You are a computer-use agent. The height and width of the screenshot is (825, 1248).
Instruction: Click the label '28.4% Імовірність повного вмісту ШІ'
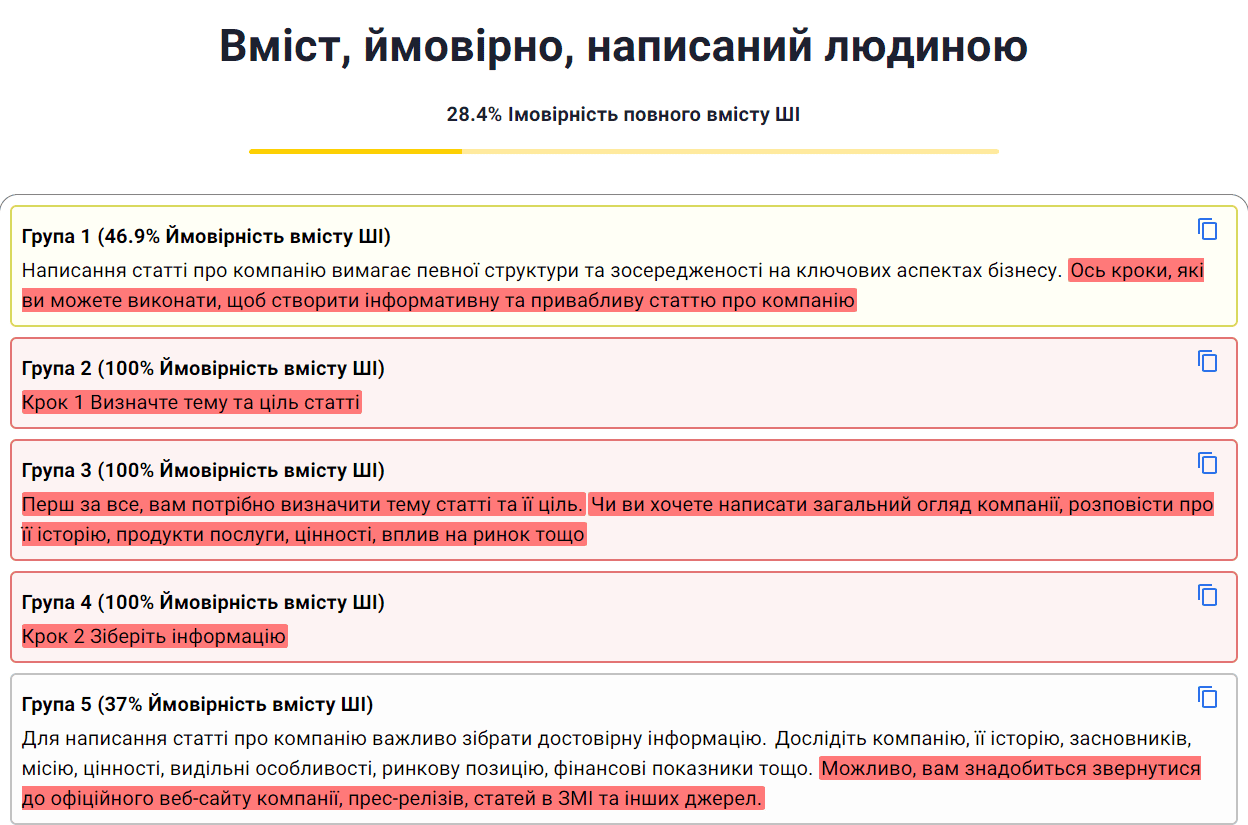pos(623,112)
